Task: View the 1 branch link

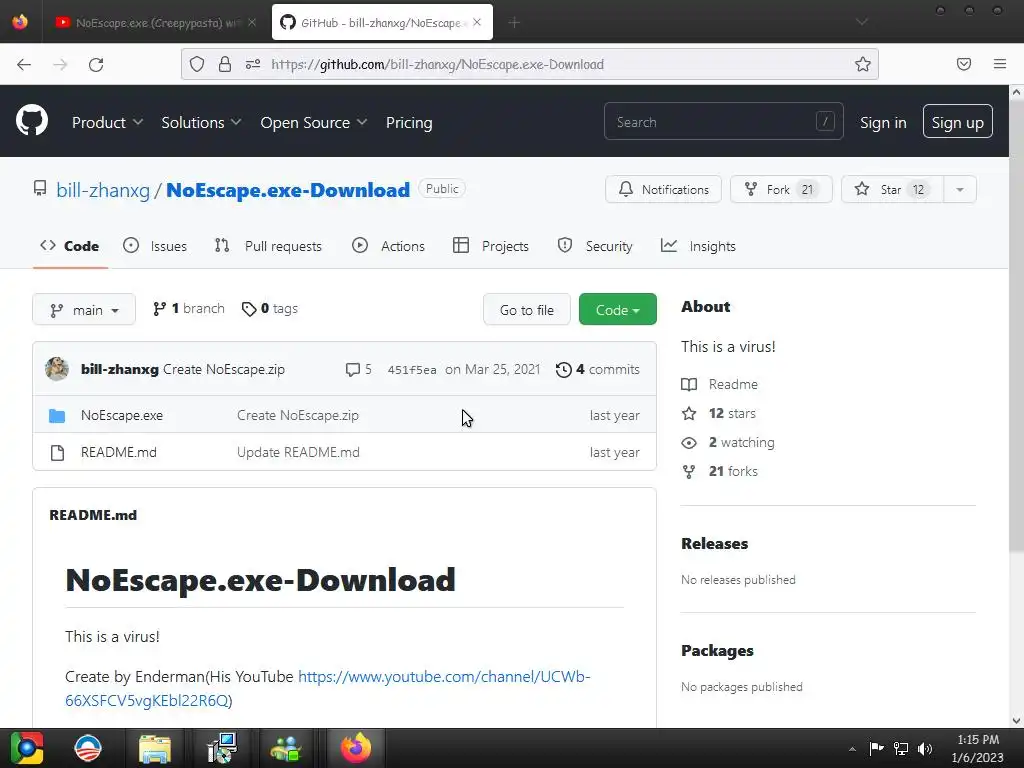Action: 189,309
